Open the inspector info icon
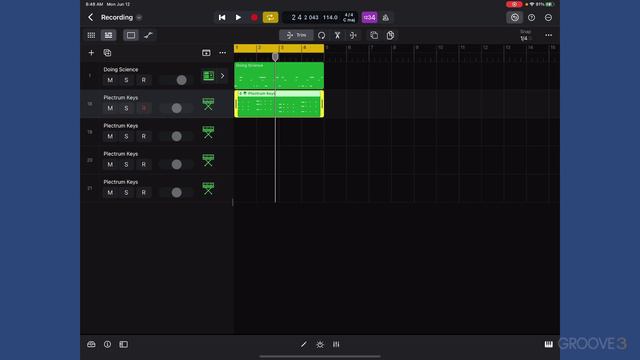 pos(107,344)
